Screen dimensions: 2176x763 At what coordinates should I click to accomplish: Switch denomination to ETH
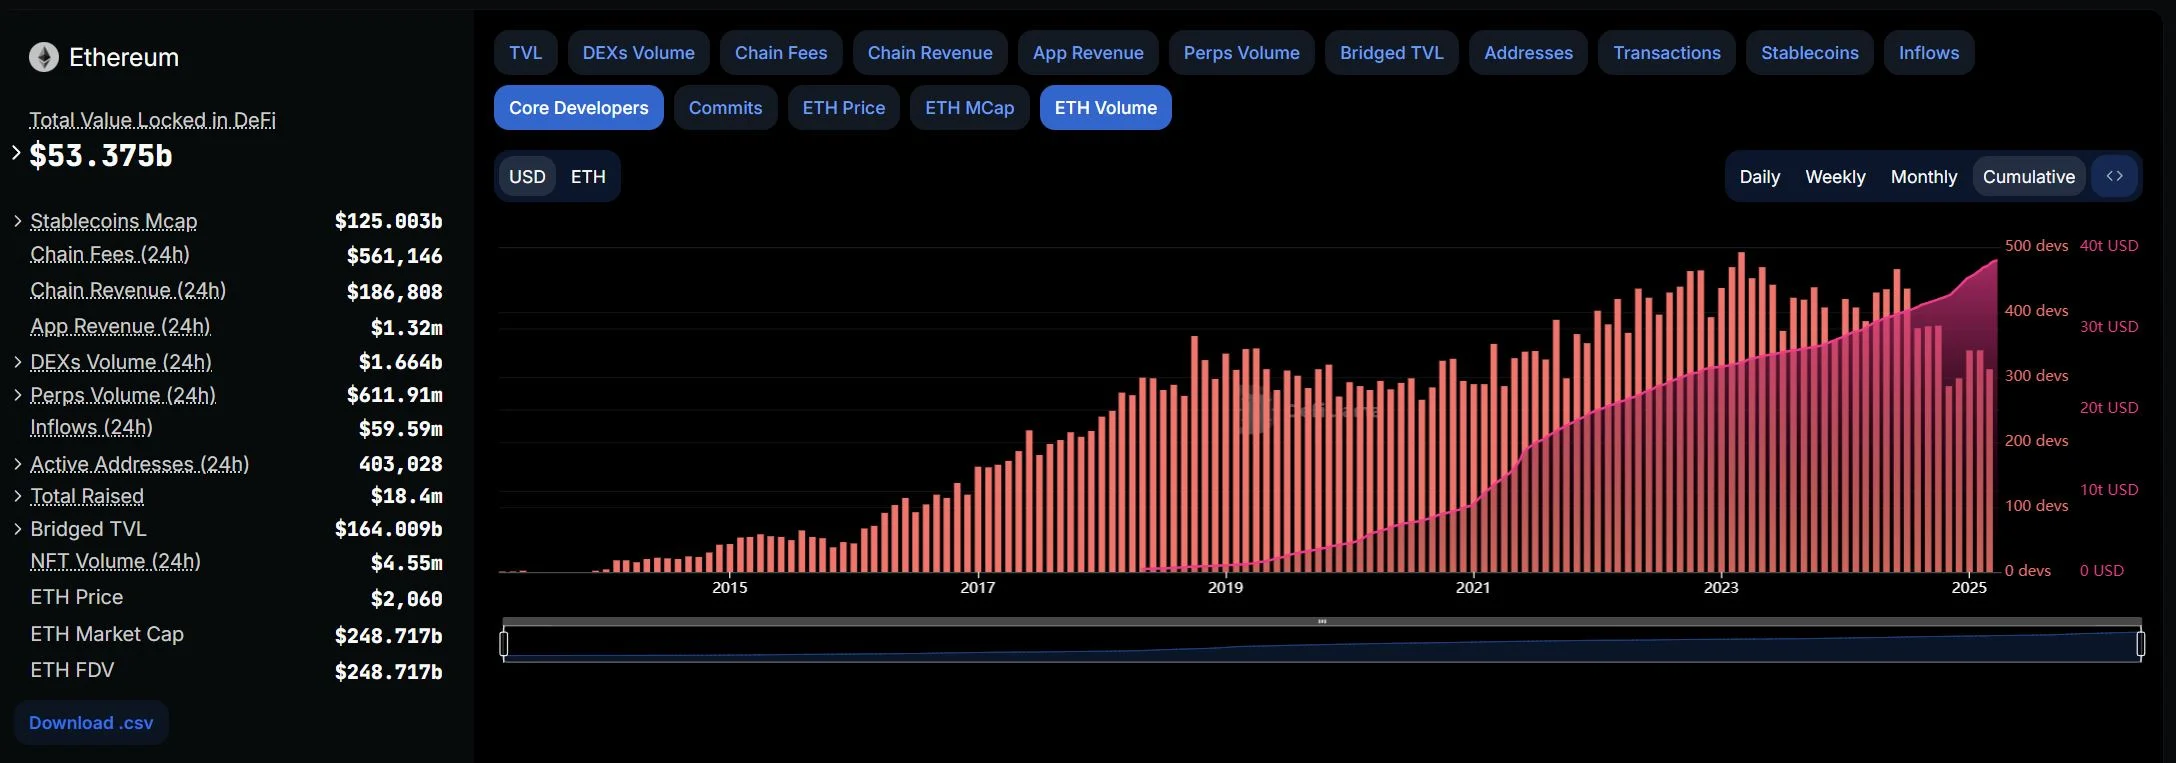(588, 176)
